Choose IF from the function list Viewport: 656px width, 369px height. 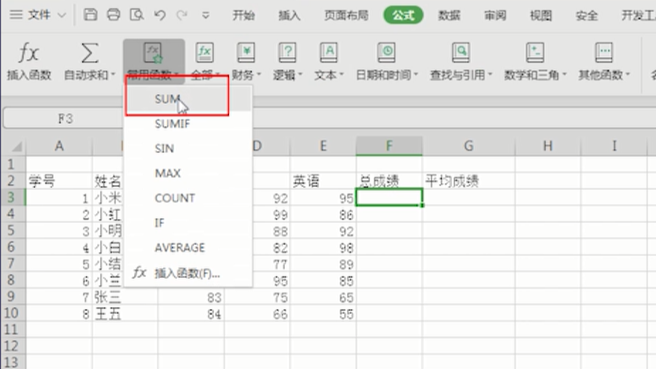click(x=188, y=223)
